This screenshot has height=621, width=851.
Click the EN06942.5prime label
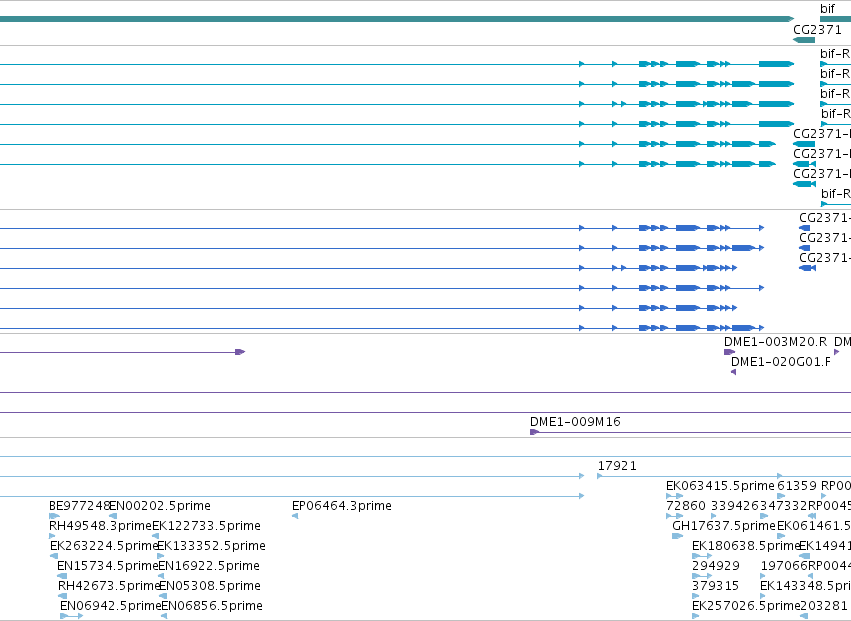coord(111,606)
